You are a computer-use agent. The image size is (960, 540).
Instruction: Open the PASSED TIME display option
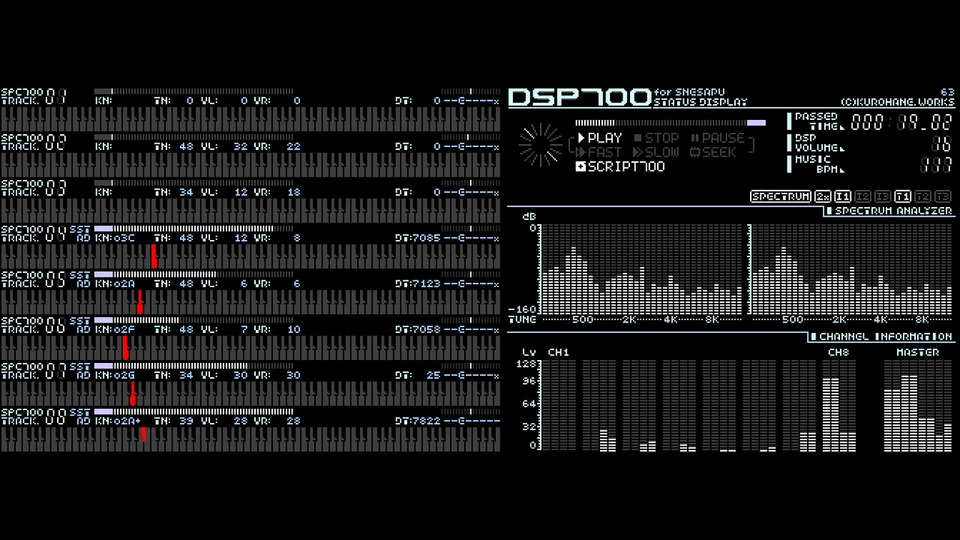(817, 121)
